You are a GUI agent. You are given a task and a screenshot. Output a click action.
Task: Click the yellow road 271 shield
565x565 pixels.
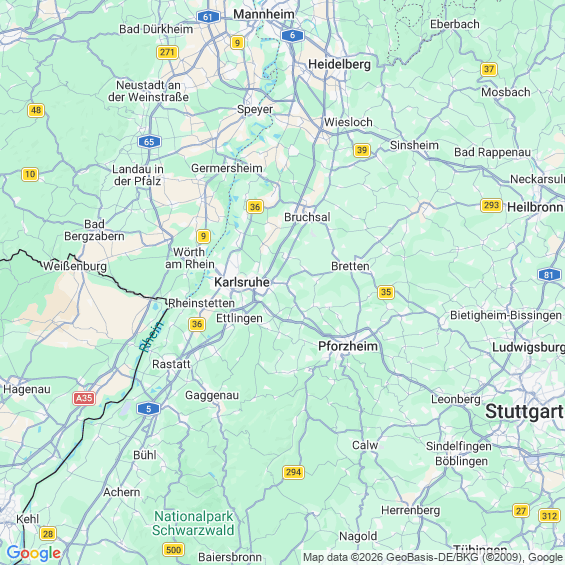(167, 52)
